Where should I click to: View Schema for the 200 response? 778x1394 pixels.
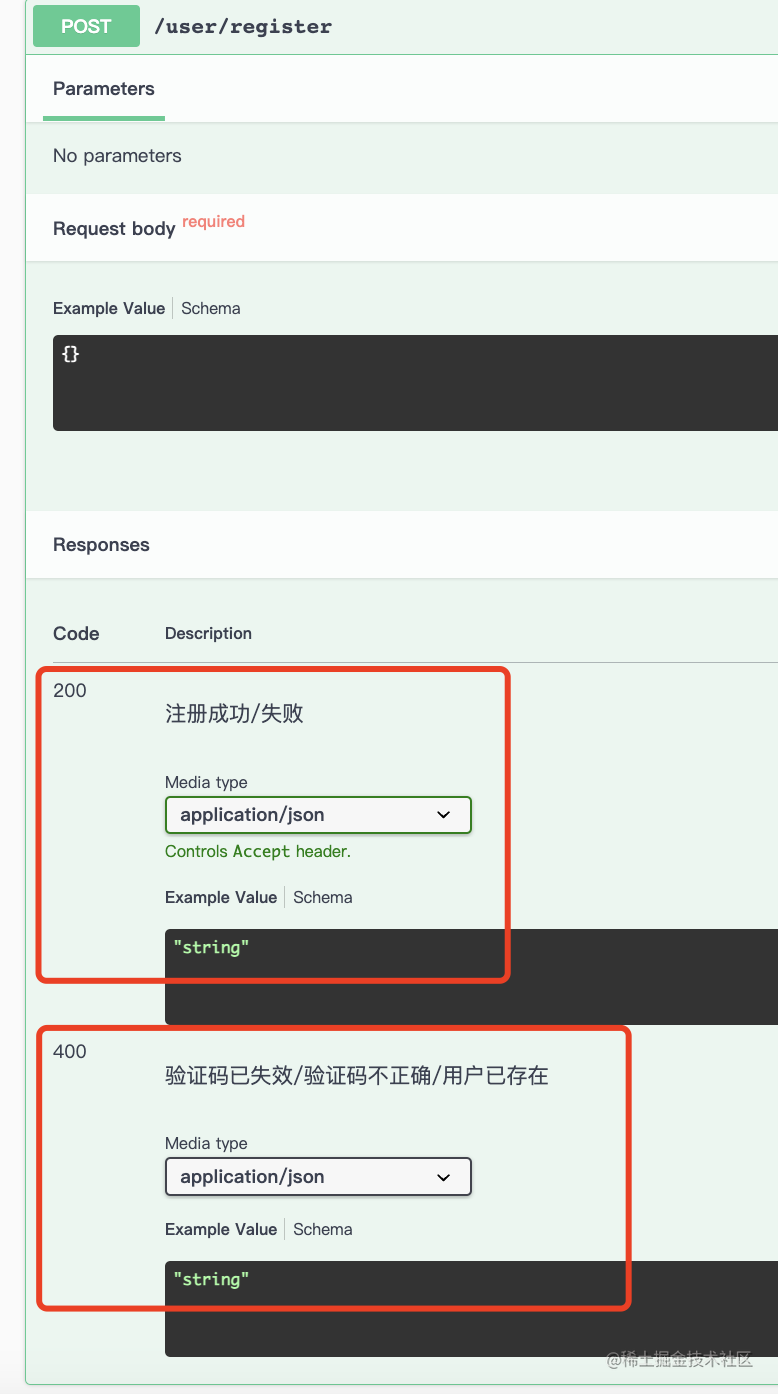tap(323, 897)
